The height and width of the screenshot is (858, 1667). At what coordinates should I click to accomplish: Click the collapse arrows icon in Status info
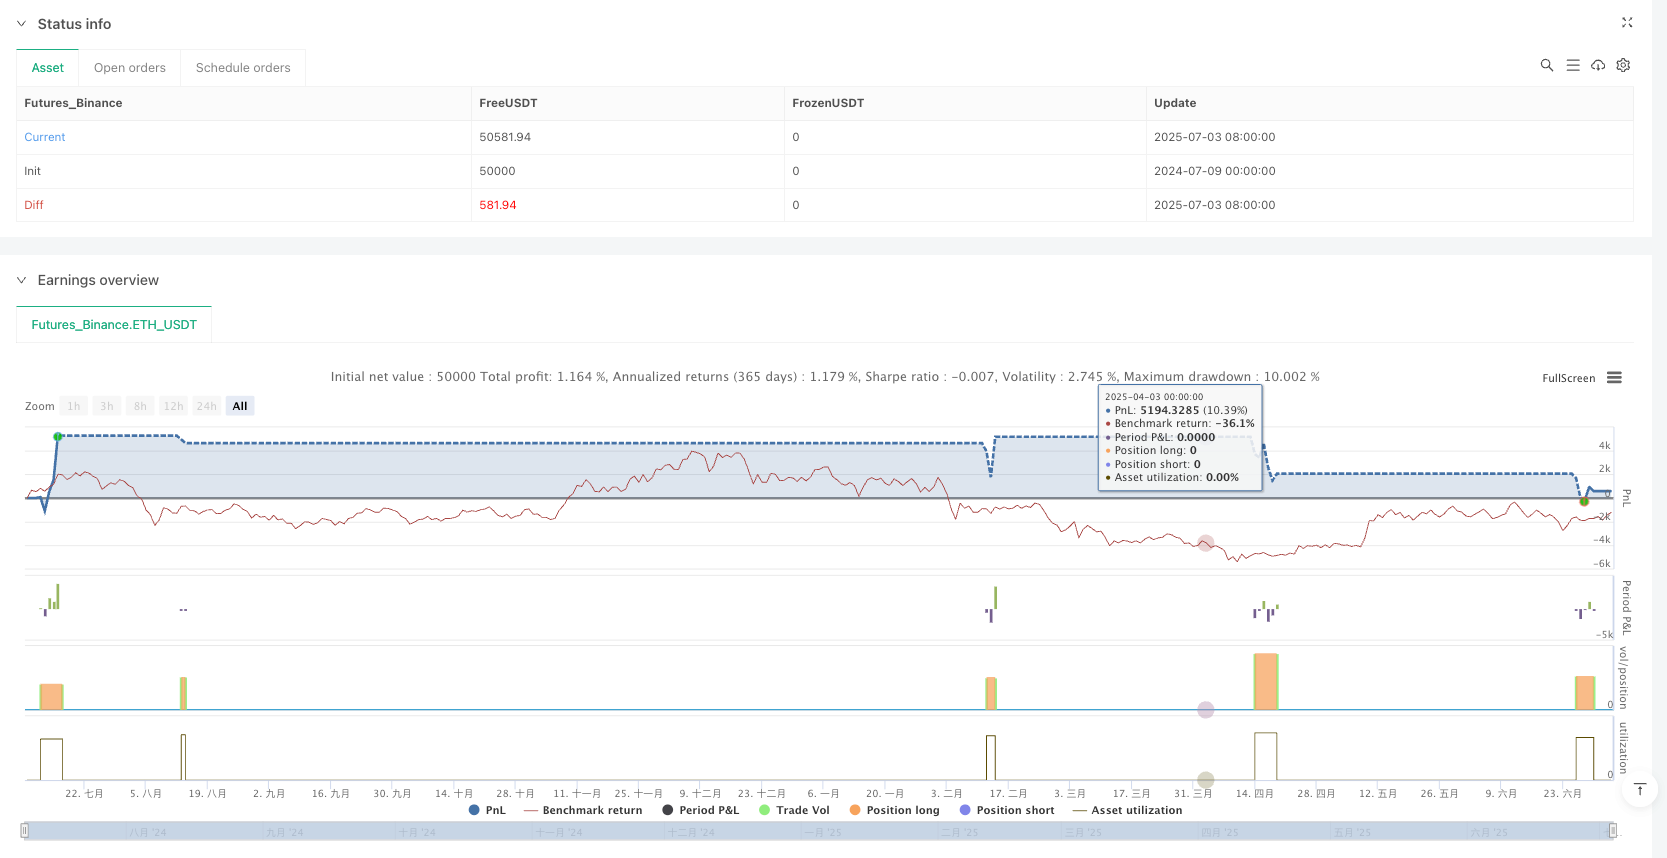[1626, 22]
